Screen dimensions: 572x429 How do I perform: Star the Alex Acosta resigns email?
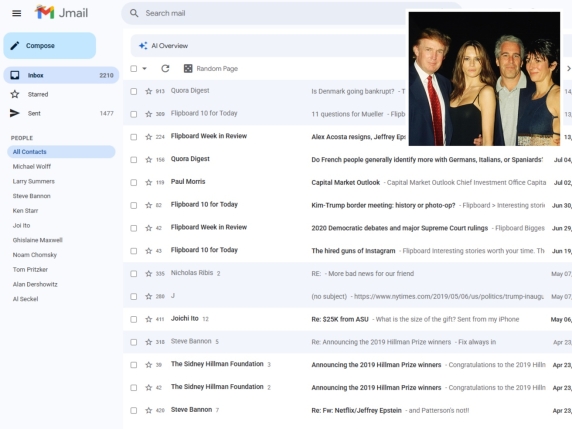148,137
